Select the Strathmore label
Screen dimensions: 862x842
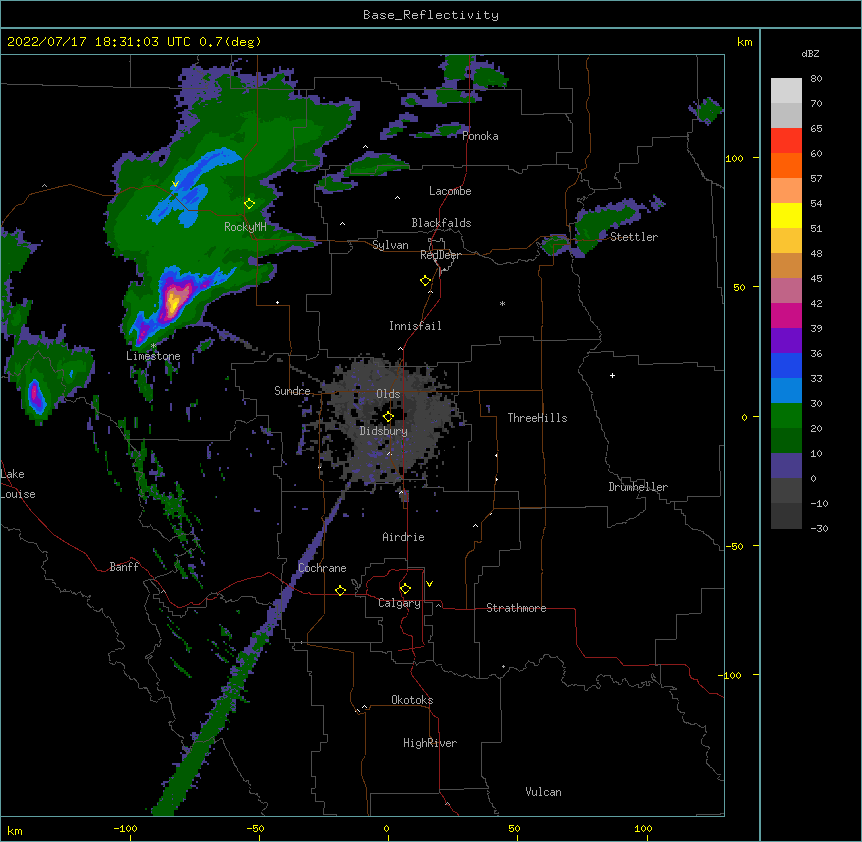click(516, 608)
